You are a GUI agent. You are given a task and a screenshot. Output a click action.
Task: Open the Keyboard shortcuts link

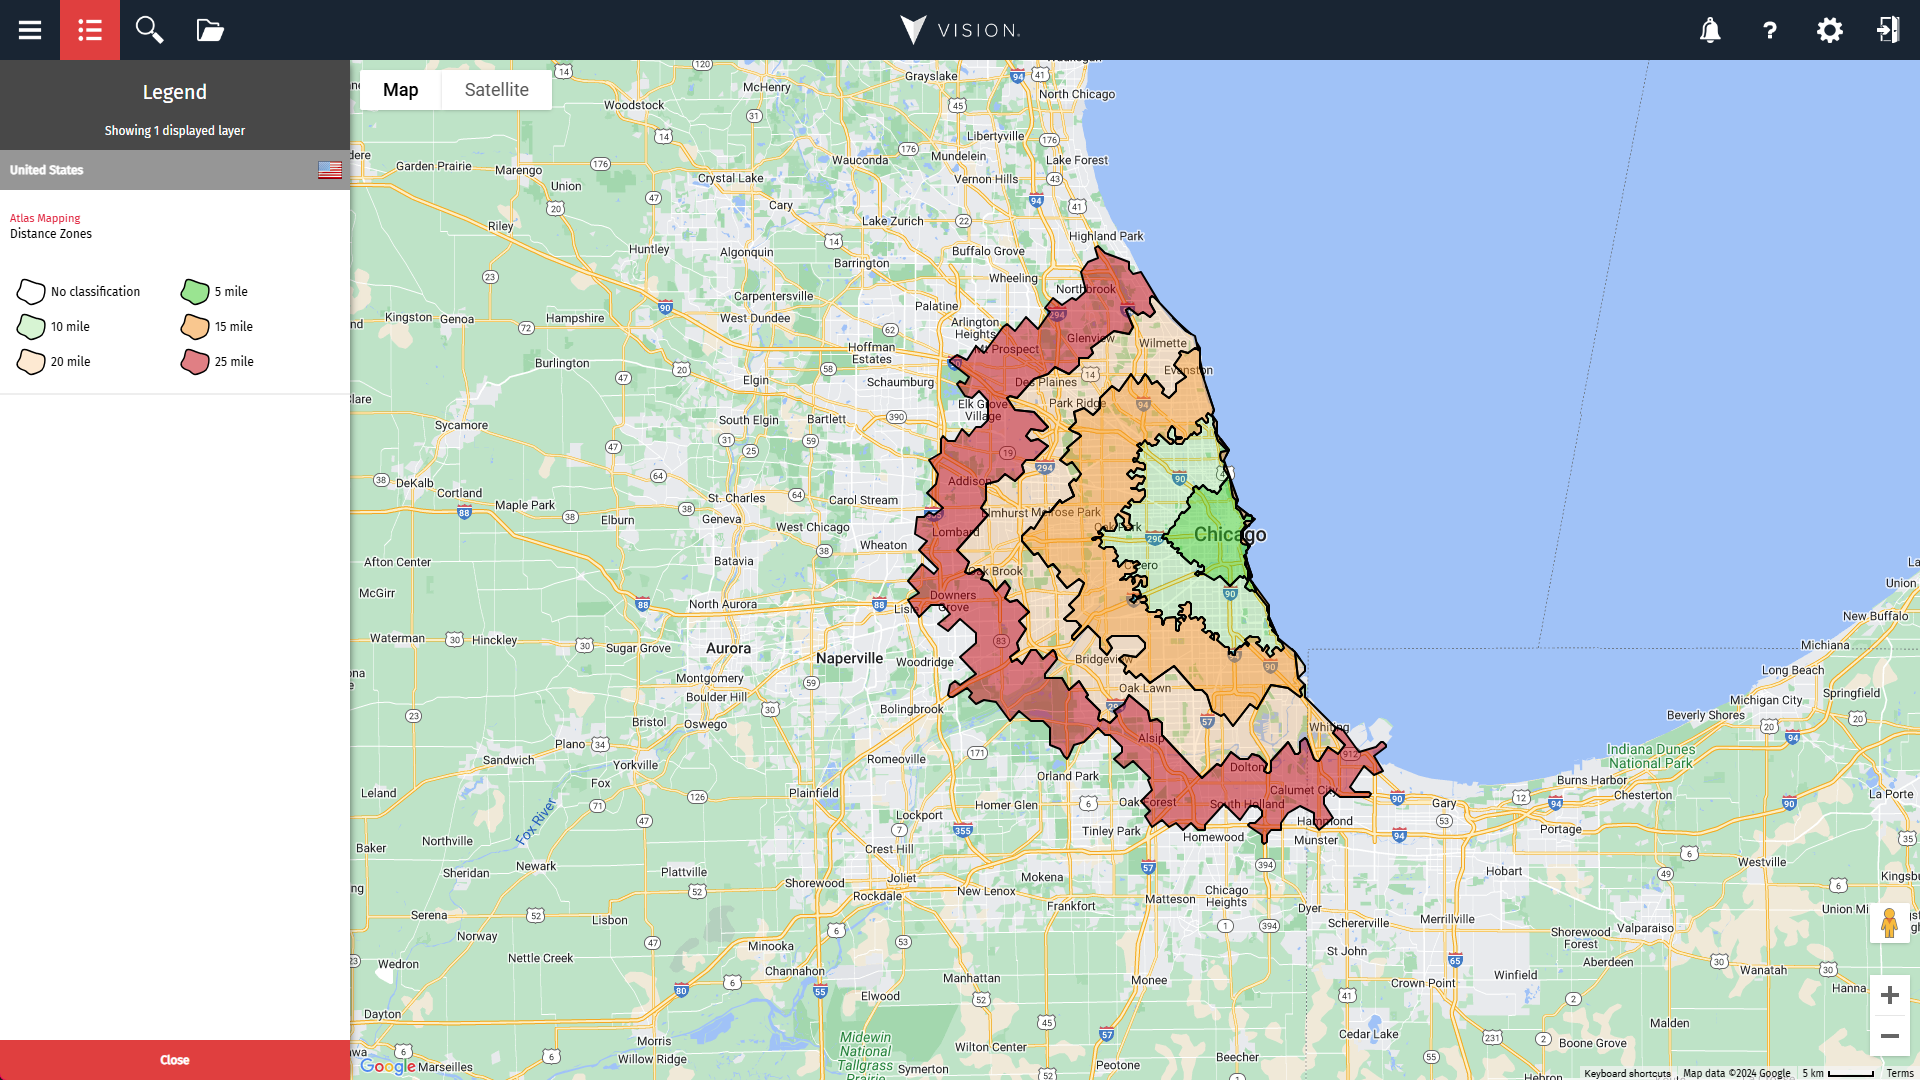click(x=1627, y=1073)
